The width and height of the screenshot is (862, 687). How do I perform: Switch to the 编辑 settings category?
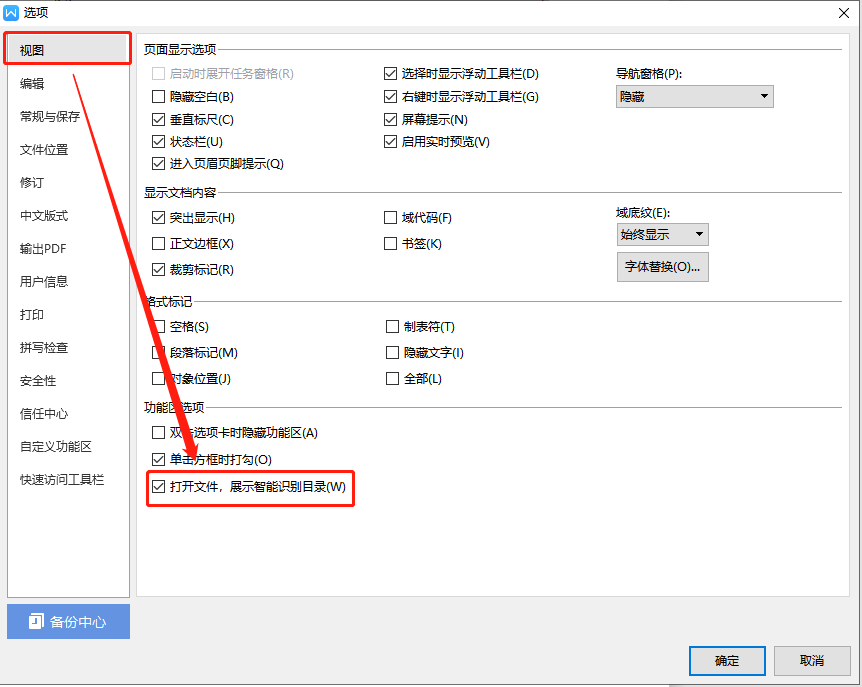coord(32,84)
